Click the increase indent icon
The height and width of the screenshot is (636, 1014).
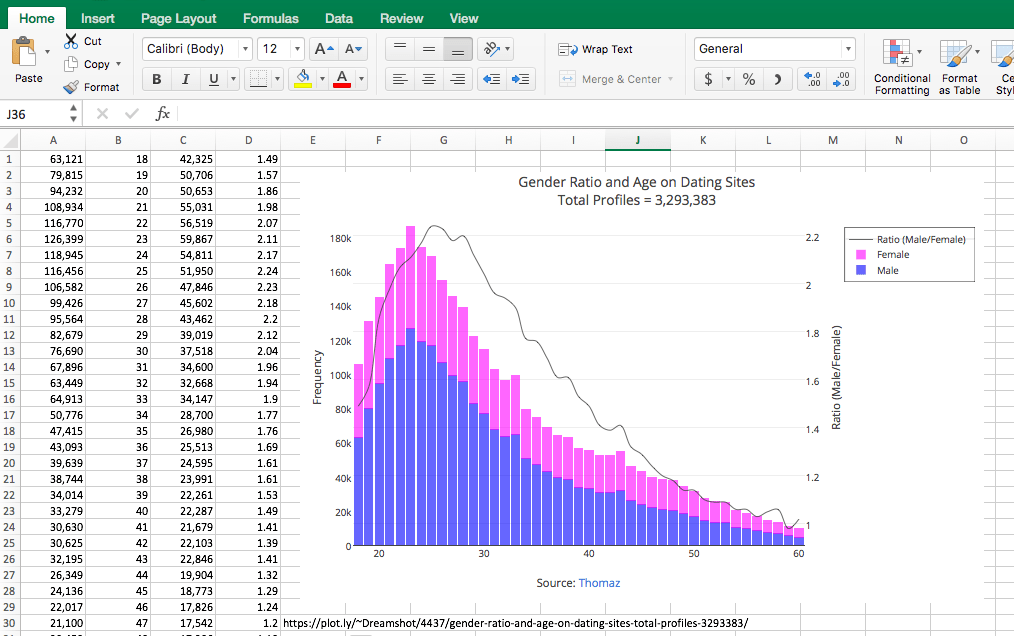coord(520,80)
